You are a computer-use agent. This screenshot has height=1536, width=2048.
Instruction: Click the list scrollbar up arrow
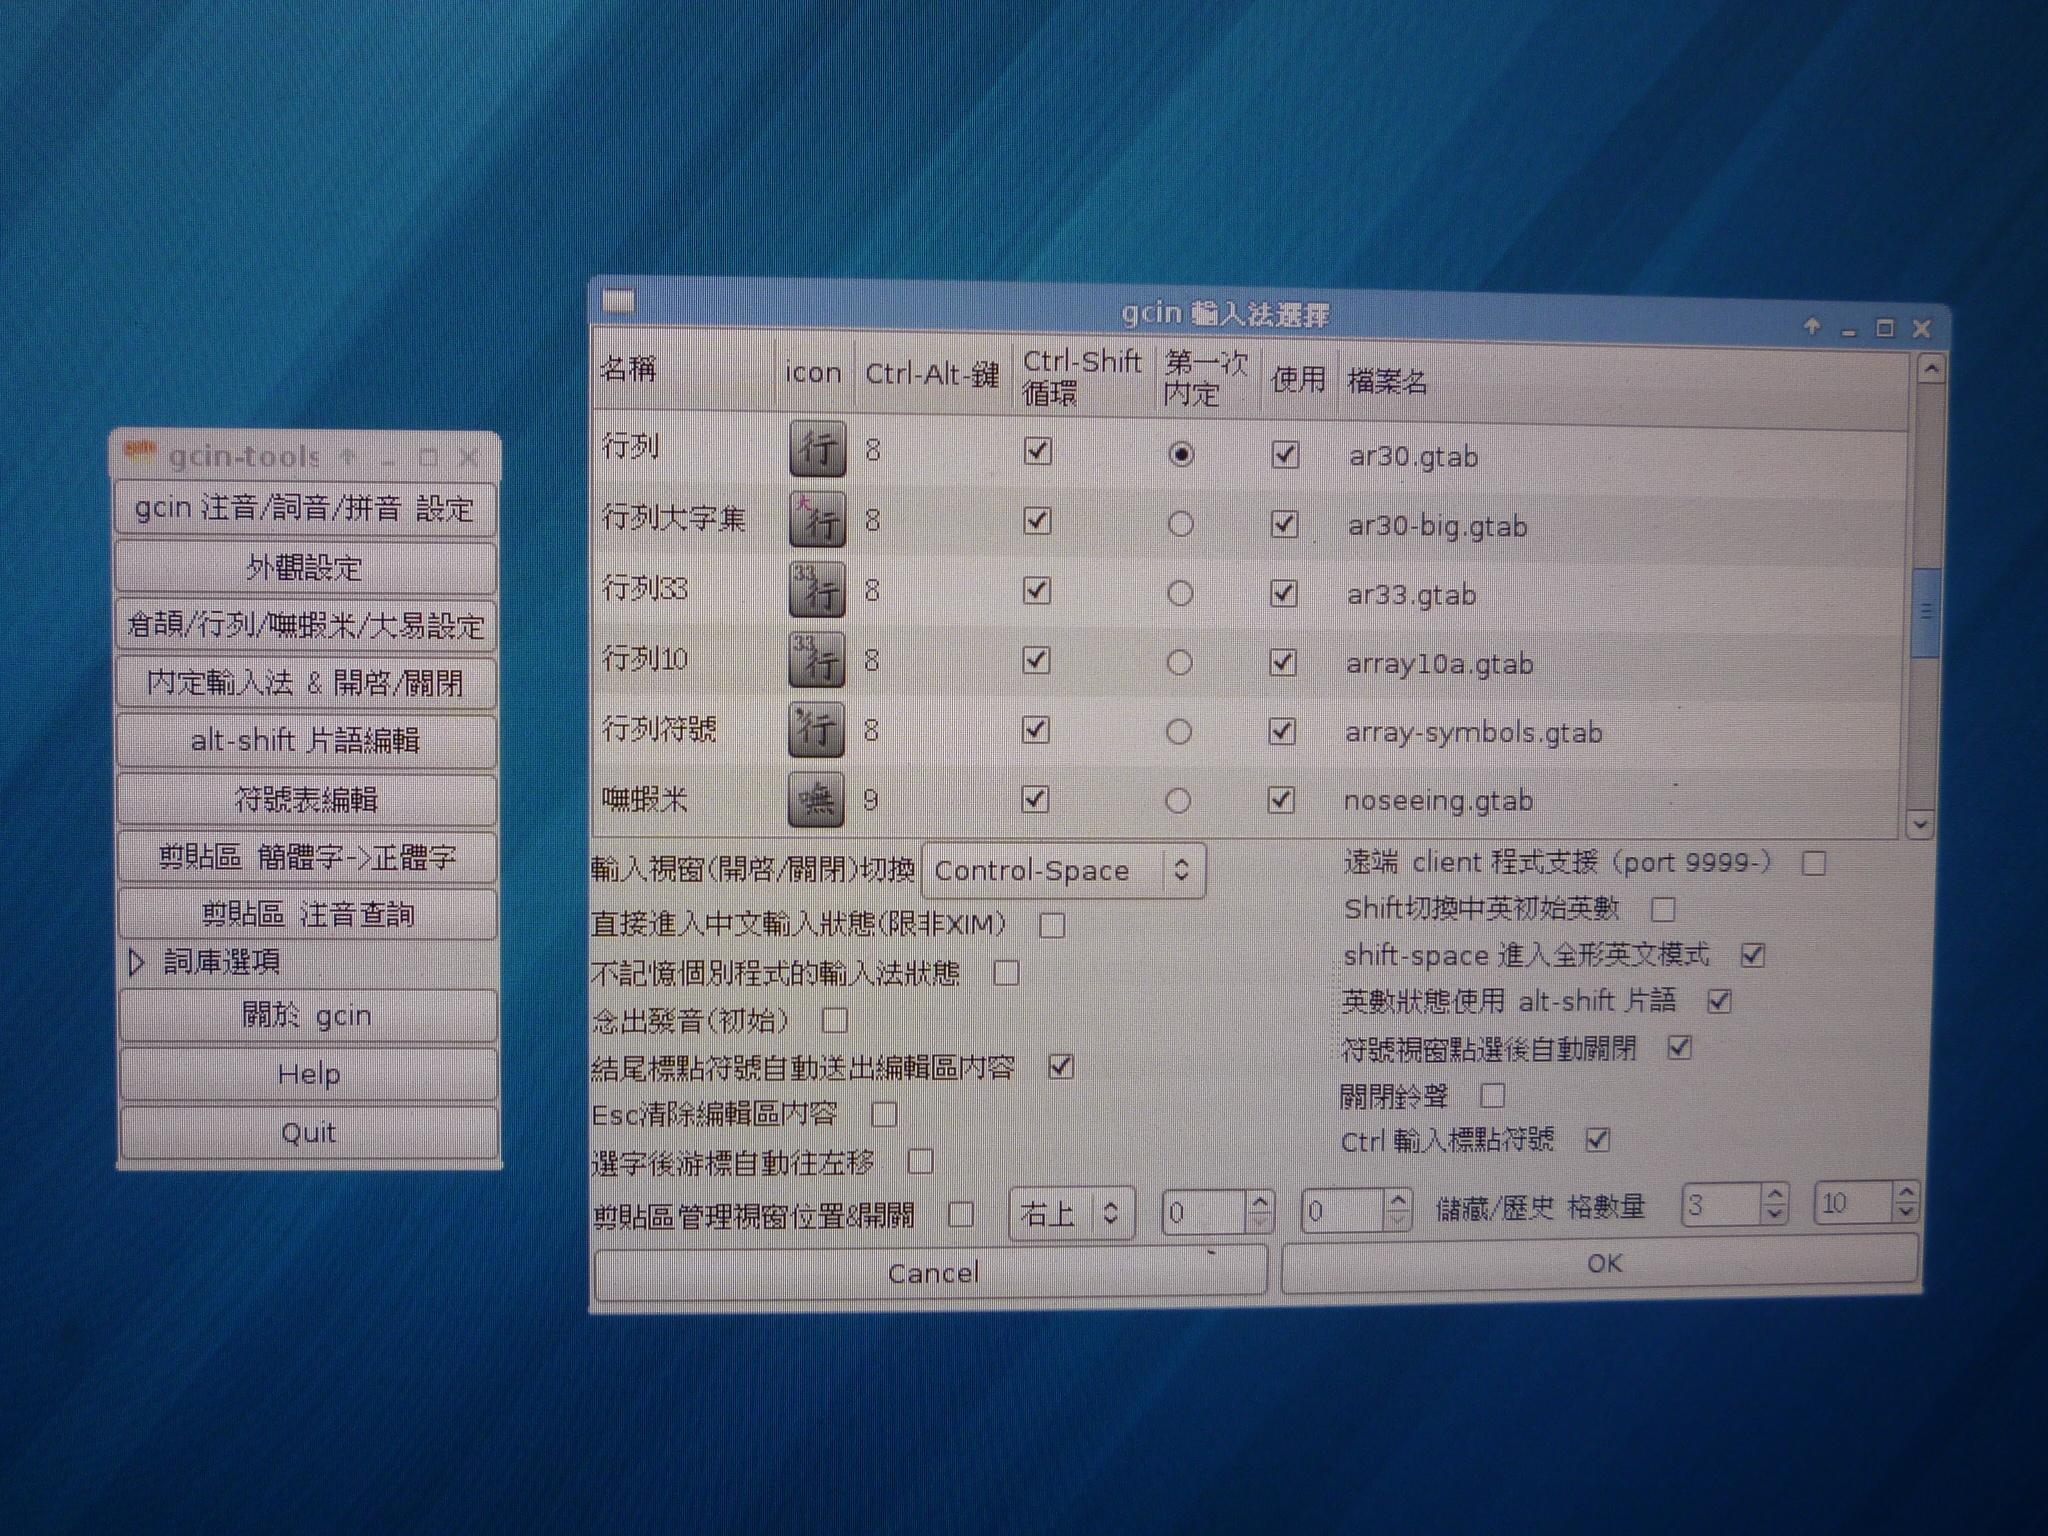[1931, 369]
